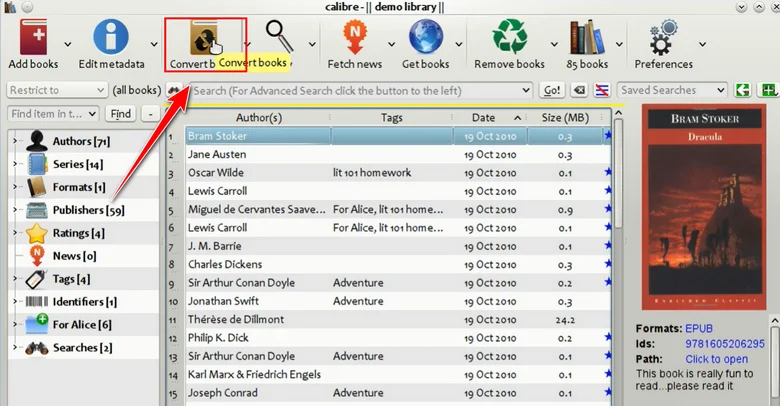
Task: Click the Fetch news icon
Action: click(x=355, y=37)
